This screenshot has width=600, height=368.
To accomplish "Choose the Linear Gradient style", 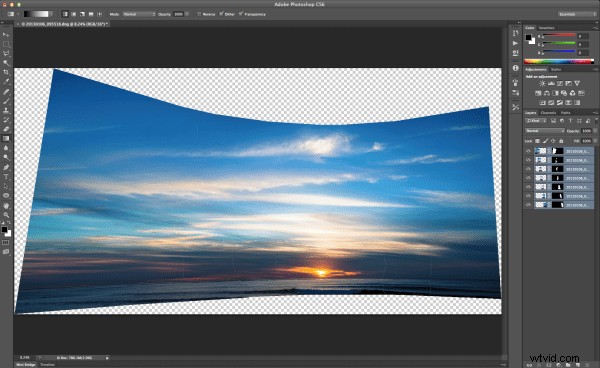I will click(x=65, y=14).
